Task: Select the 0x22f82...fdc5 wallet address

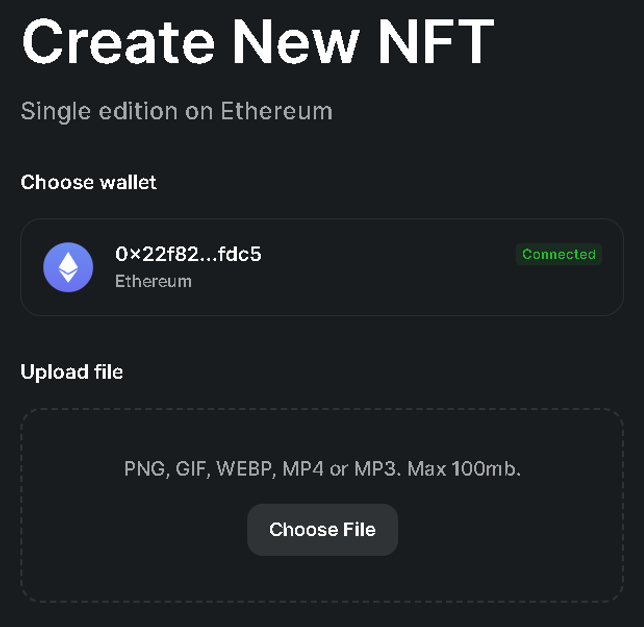Action: click(x=188, y=254)
